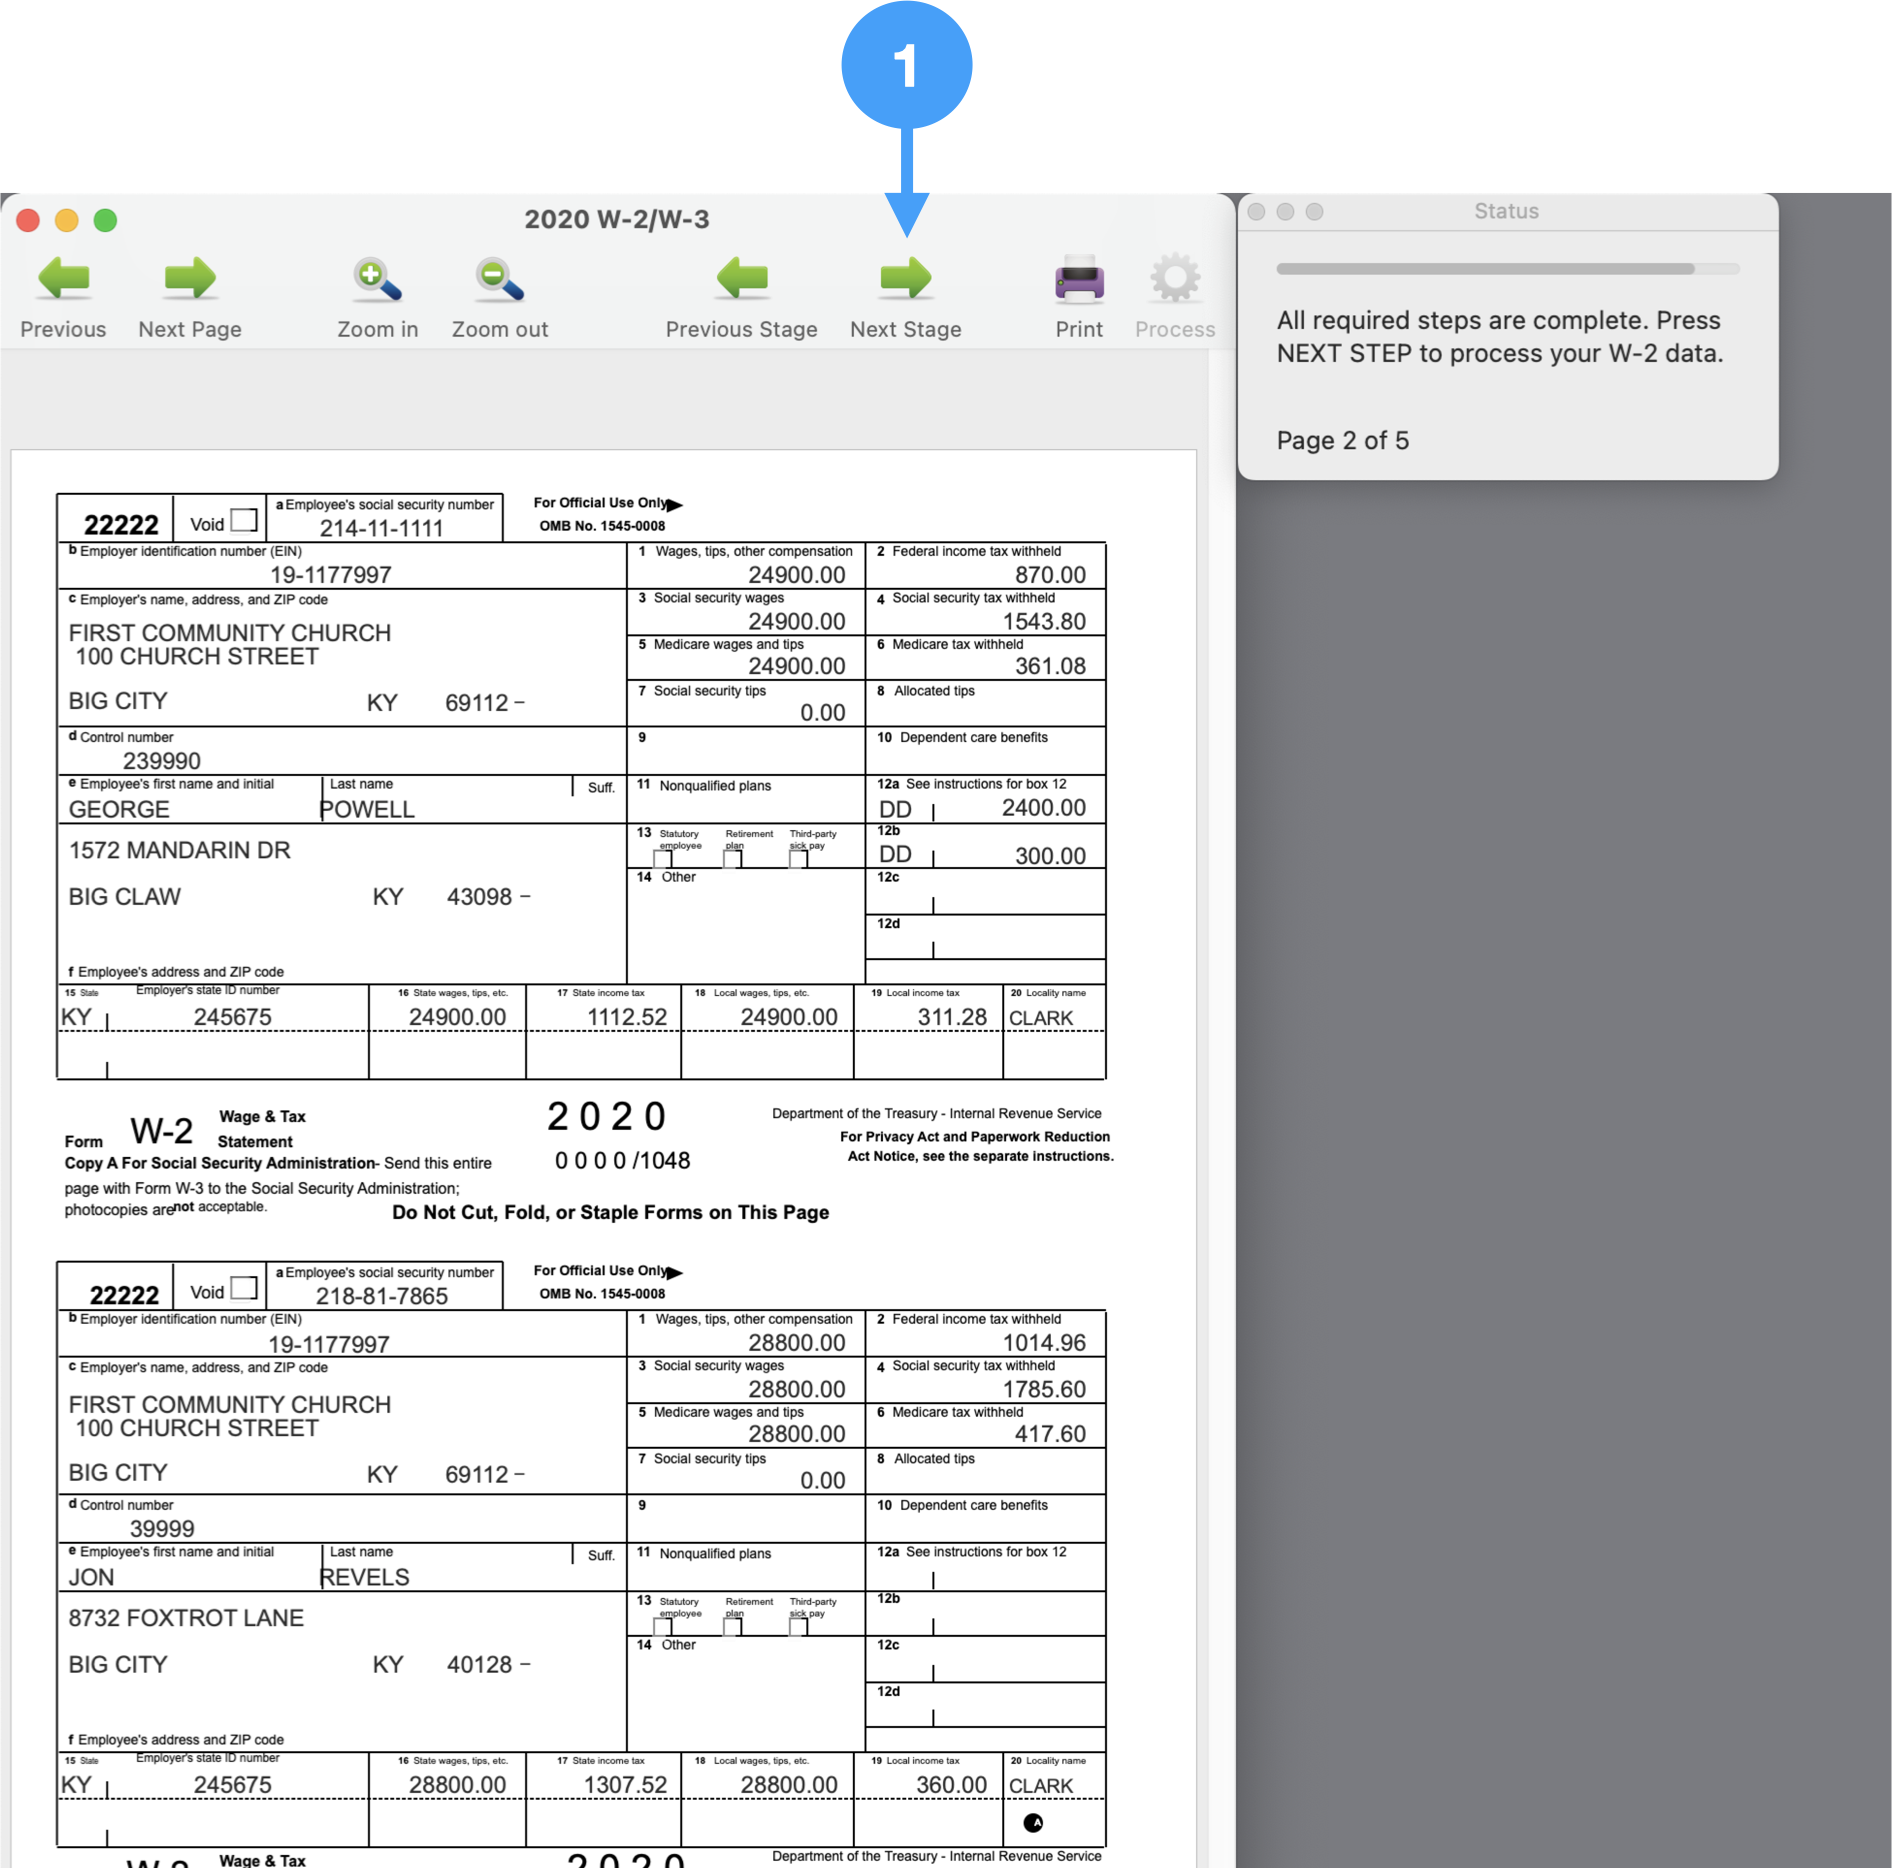Tick Retirement plan checkbox on George Powell's form
The height and width of the screenshot is (1868, 1892).
pyautogui.click(x=732, y=859)
